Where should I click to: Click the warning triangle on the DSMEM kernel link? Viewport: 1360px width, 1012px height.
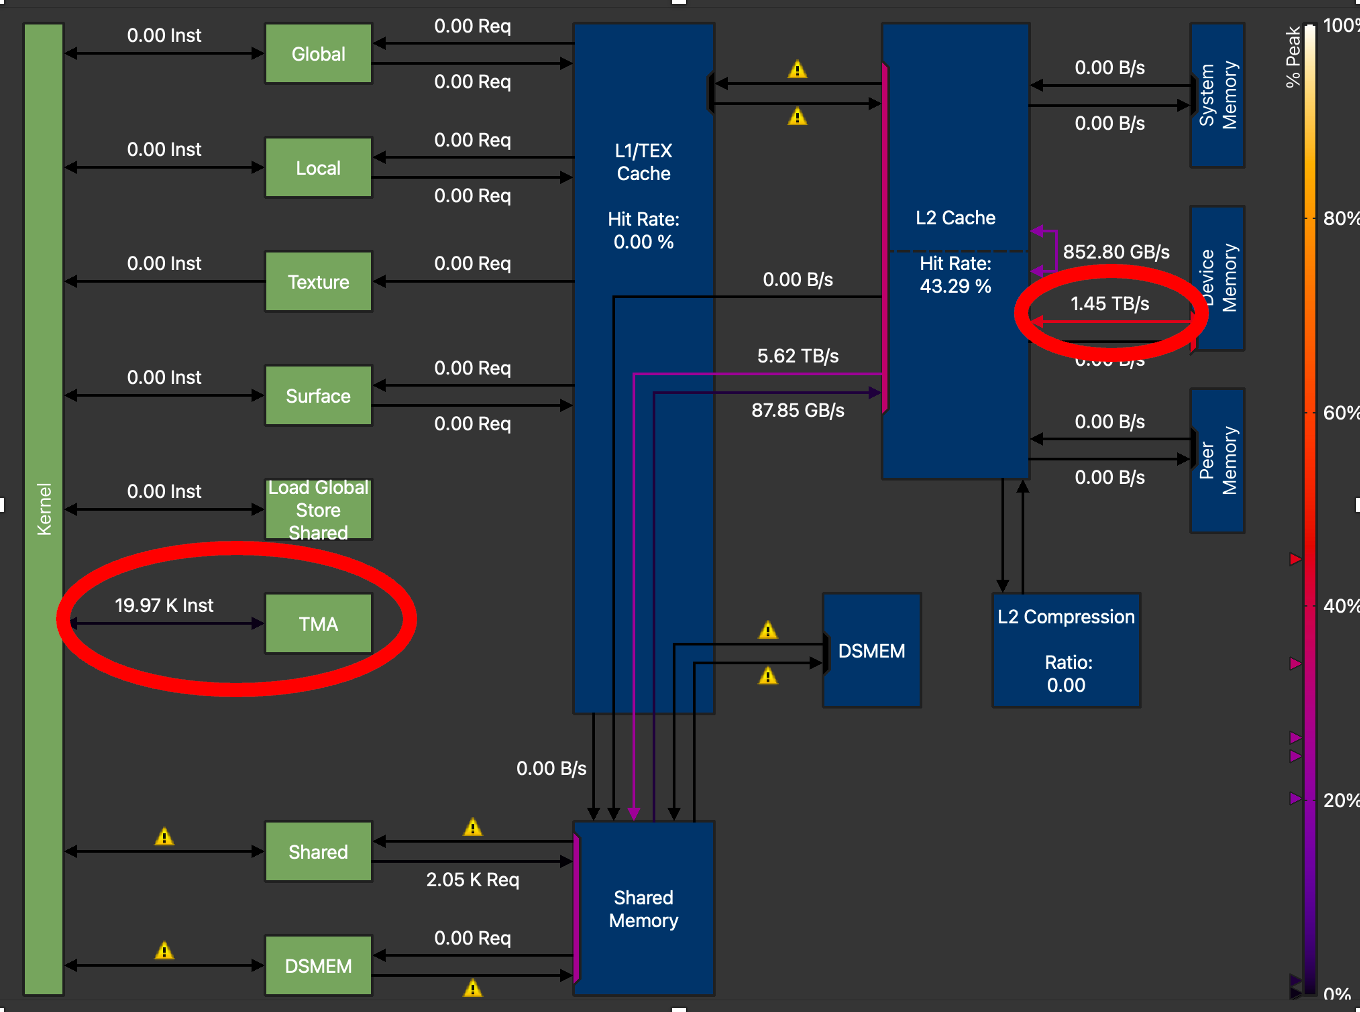point(164,947)
